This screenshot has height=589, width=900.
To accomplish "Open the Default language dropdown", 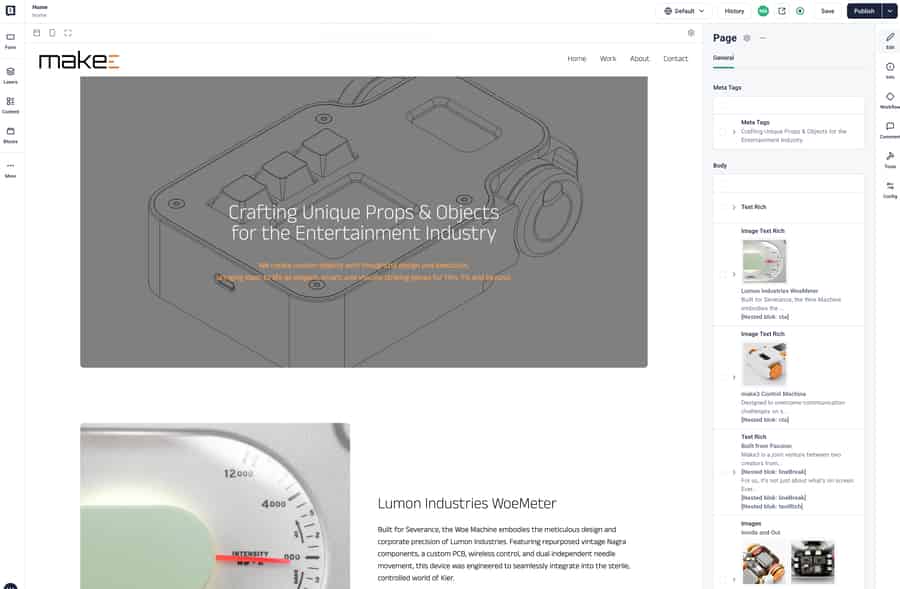I will (685, 11).
